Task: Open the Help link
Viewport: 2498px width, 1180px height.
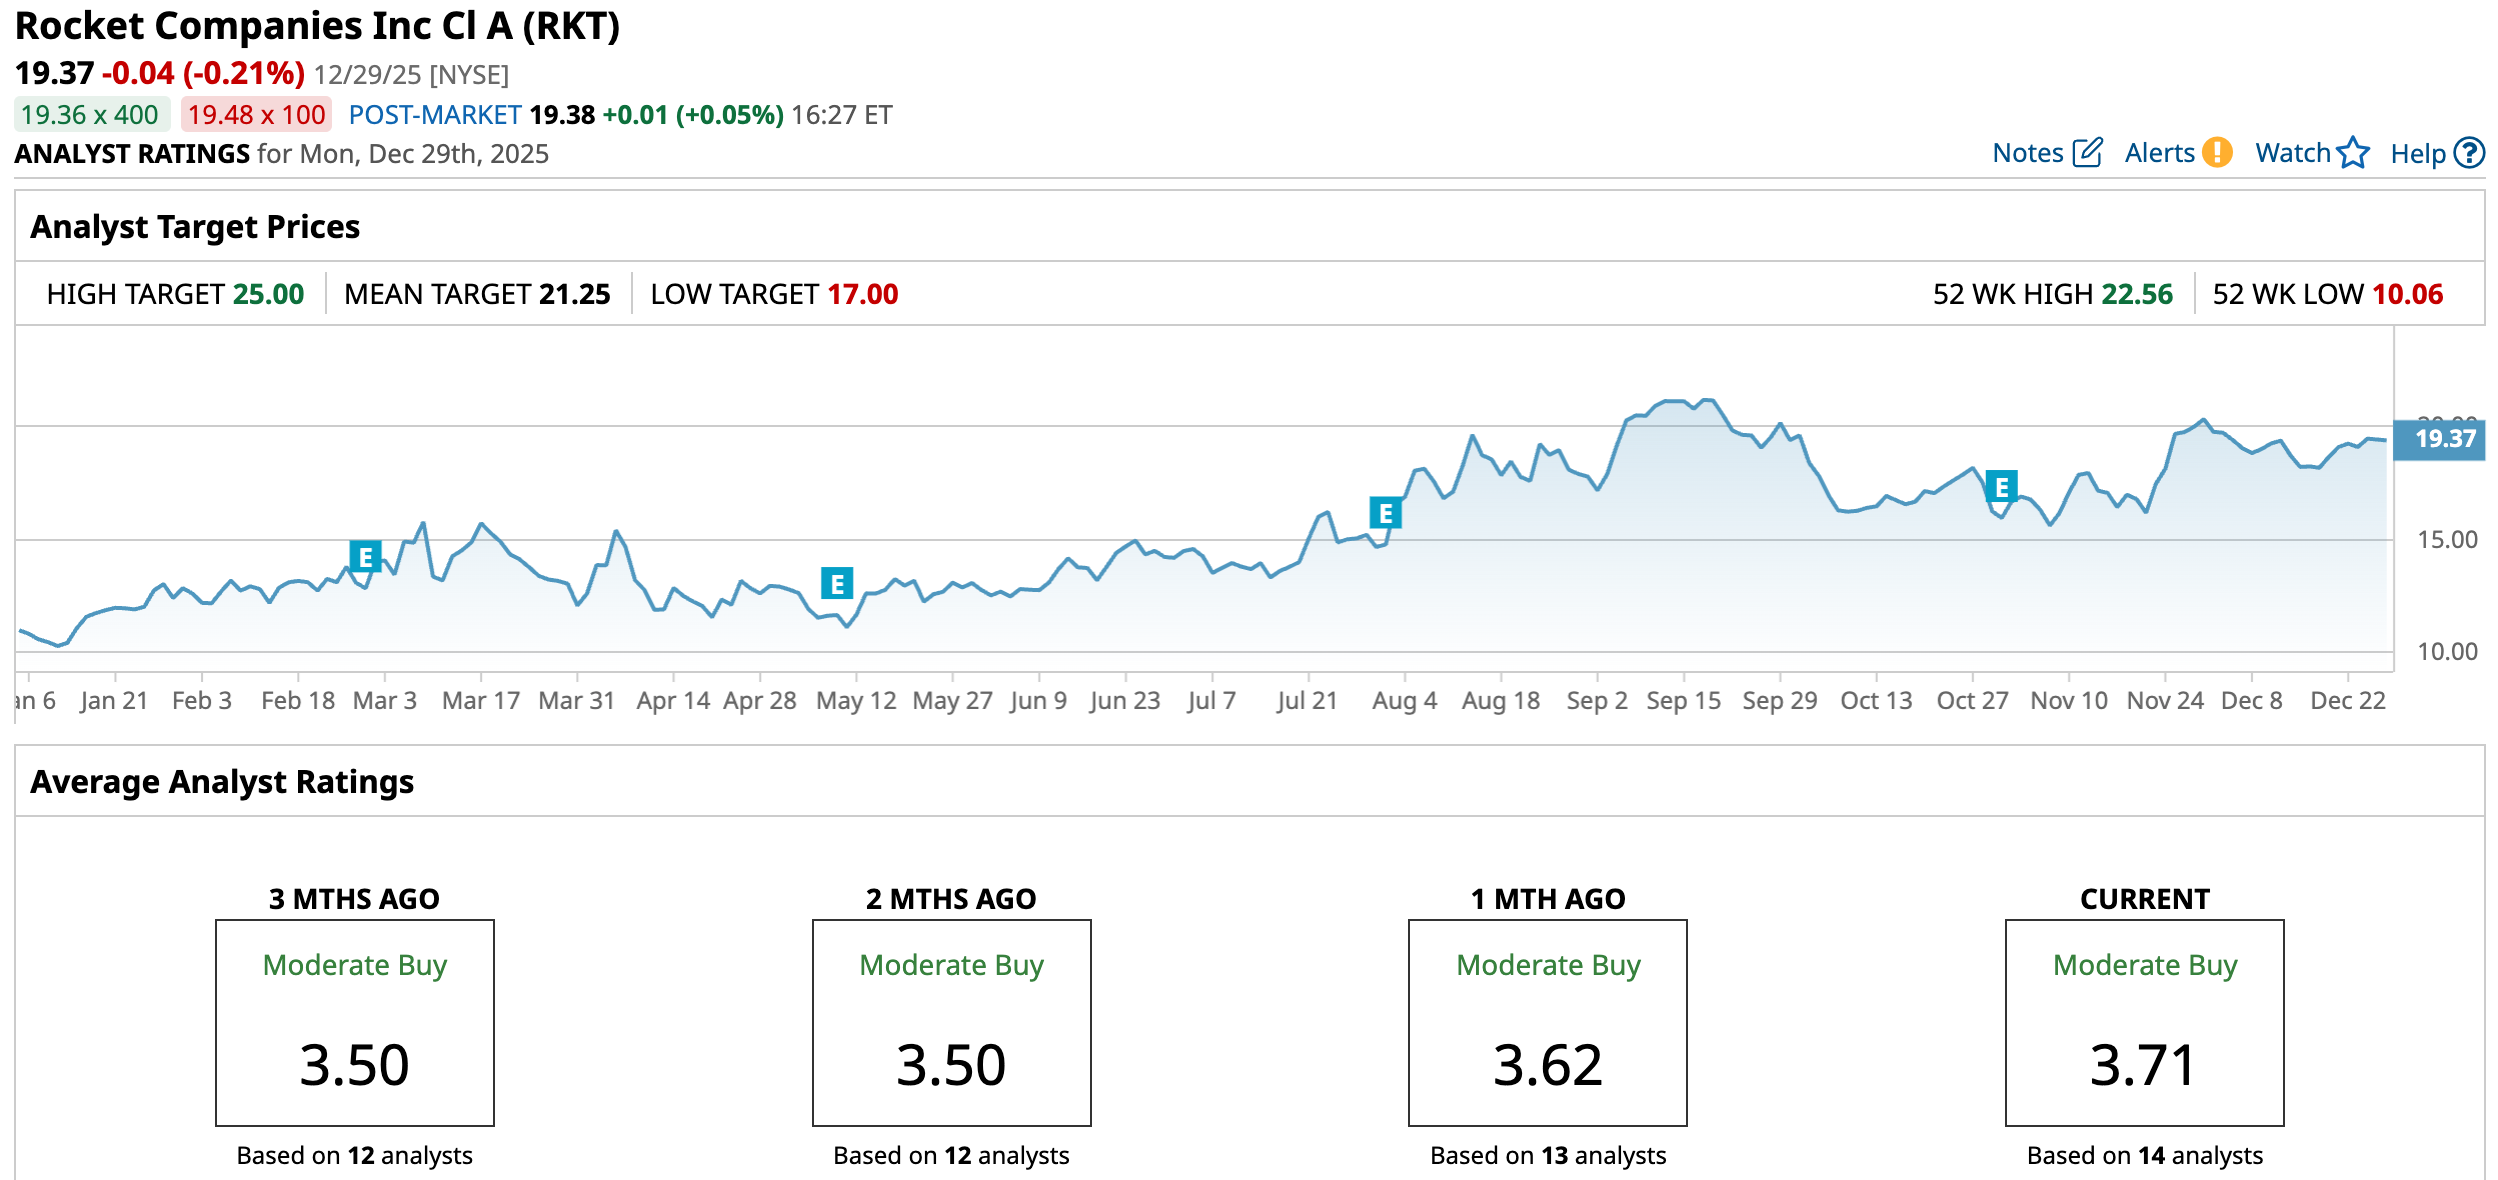Action: click(x=2417, y=154)
